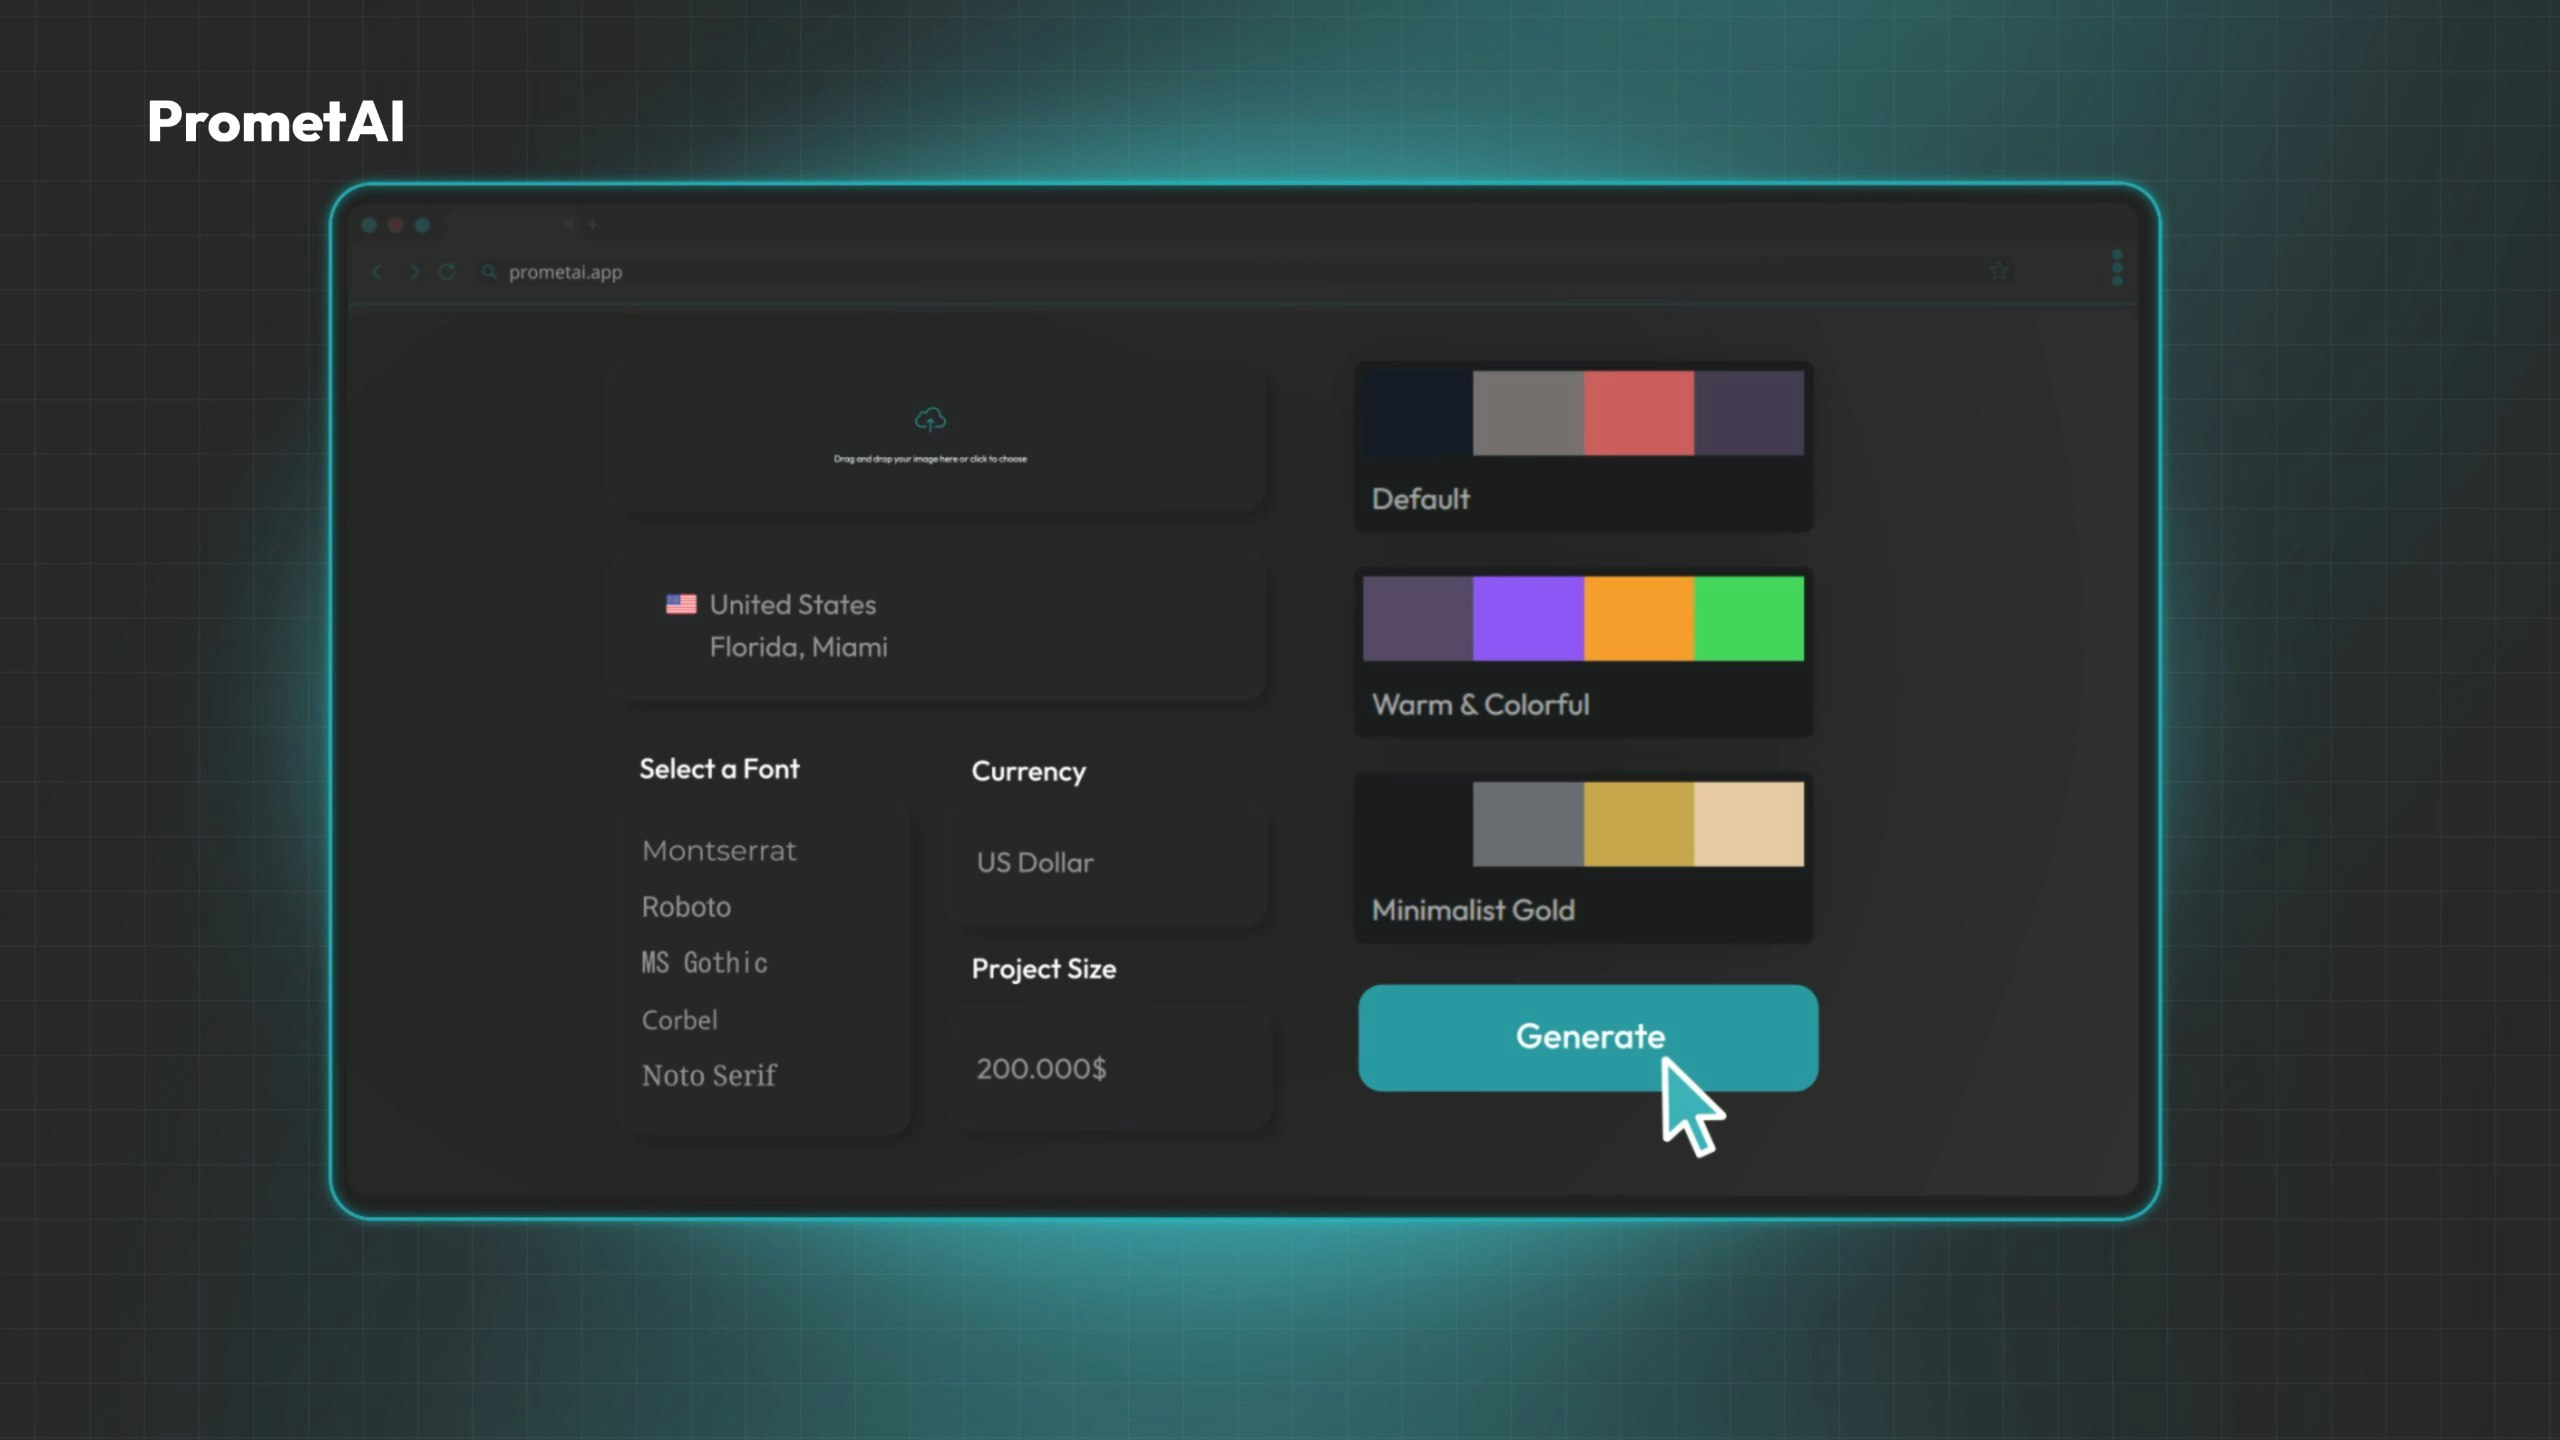The width and height of the screenshot is (2560, 1440).
Task: Click the United States flag icon
Action: pyautogui.click(x=681, y=604)
